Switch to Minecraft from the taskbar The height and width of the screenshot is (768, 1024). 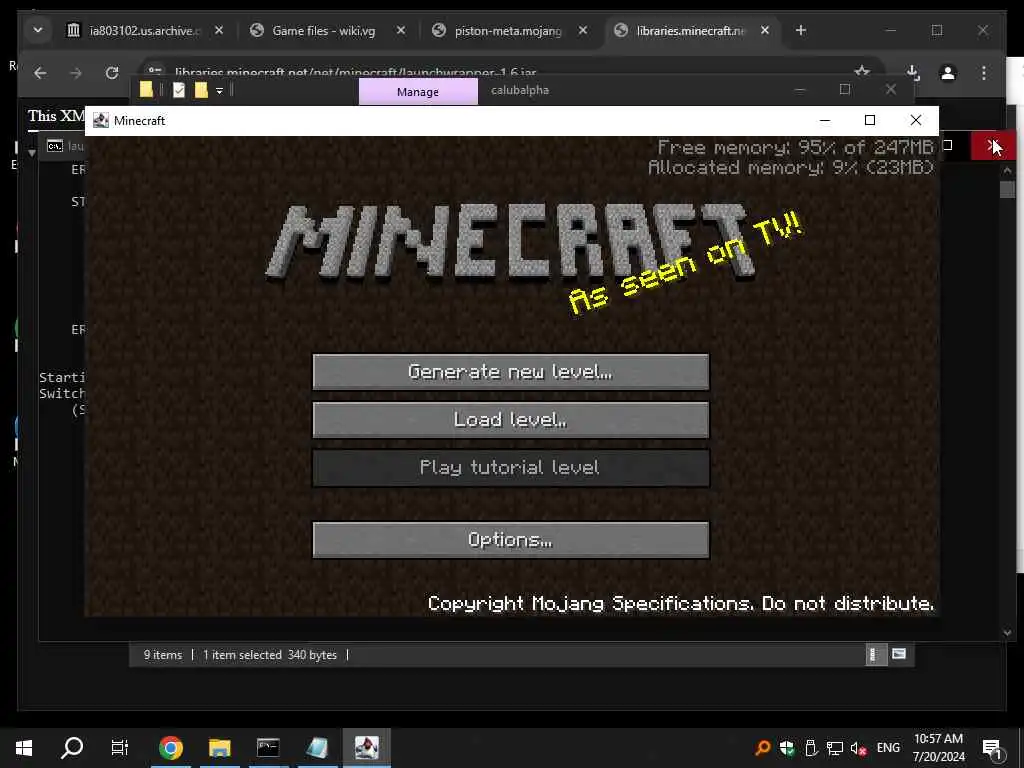coord(366,748)
